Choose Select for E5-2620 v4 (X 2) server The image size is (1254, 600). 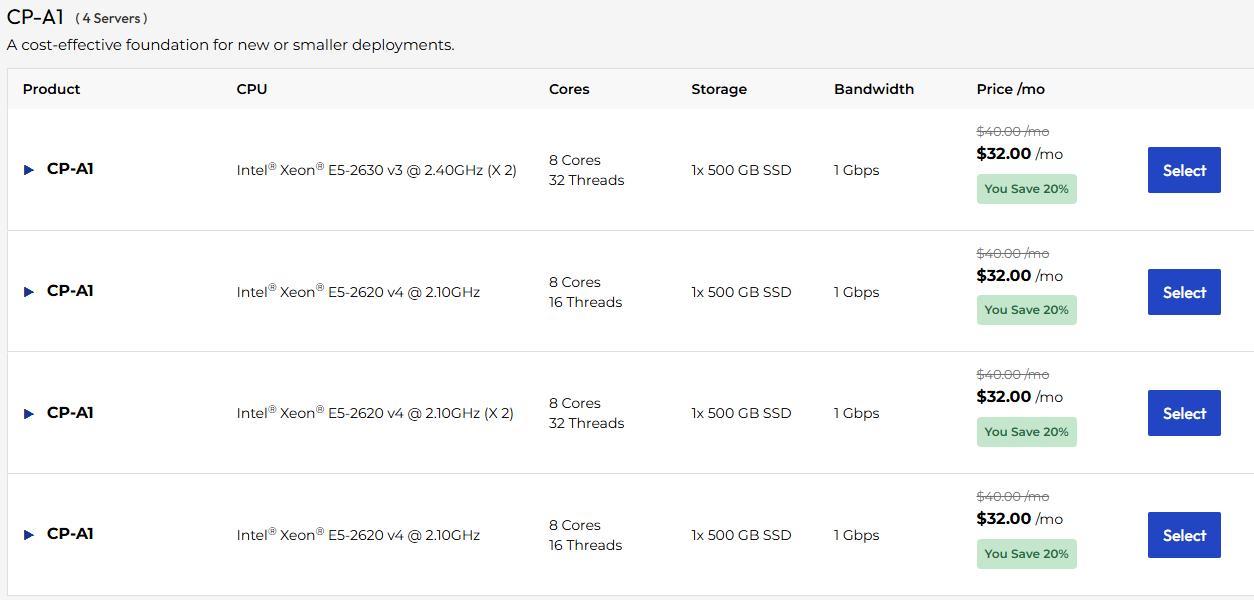point(1183,413)
